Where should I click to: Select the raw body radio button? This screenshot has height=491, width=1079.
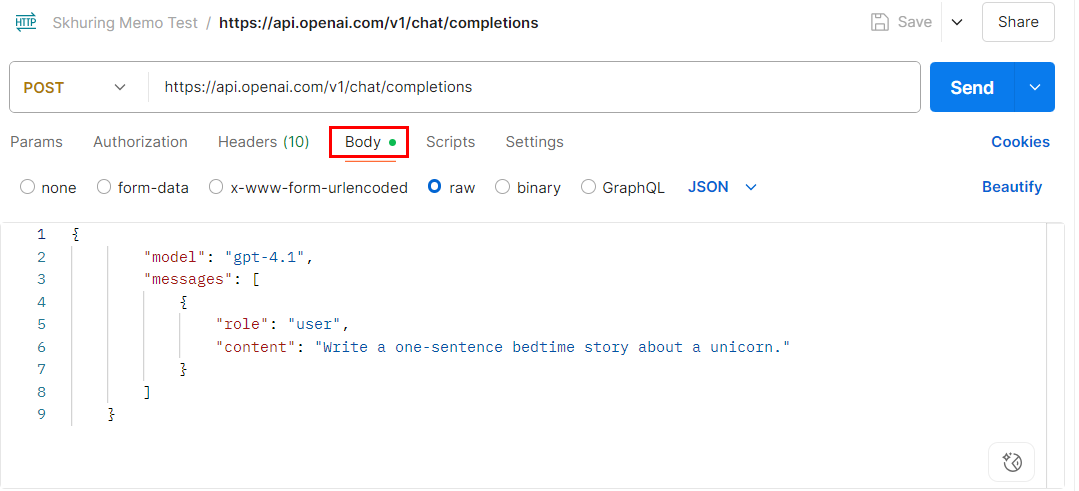pos(434,186)
